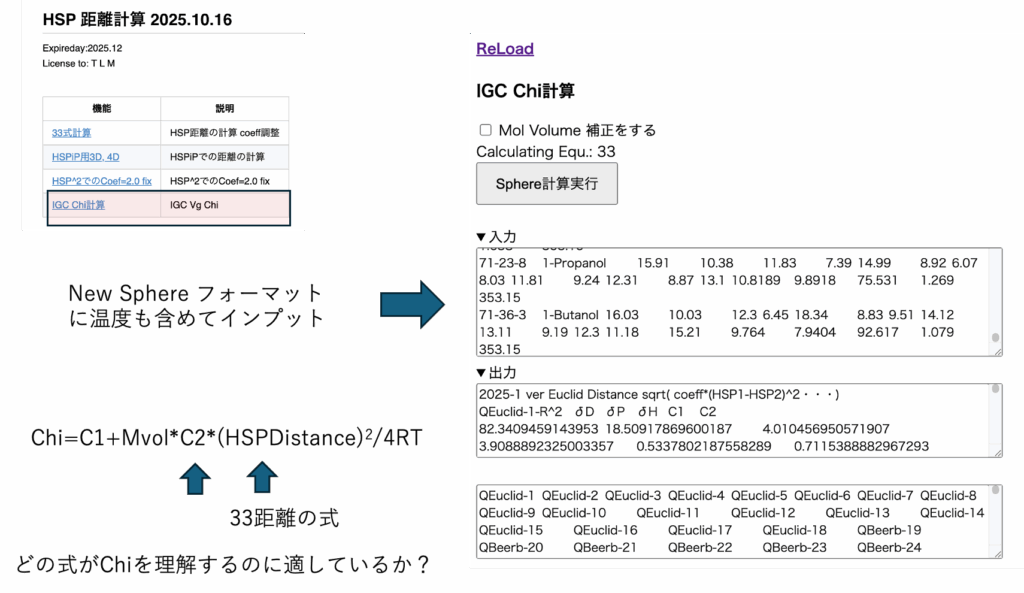Click the QEuclid/QBeerb list text area
The width and height of the screenshot is (1024, 593).
coord(730,520)
